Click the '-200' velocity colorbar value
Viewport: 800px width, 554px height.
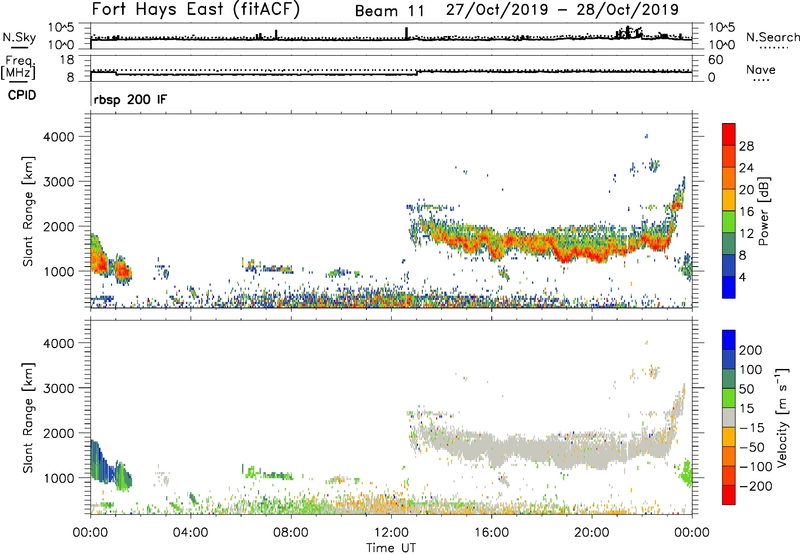click(756, 486)
